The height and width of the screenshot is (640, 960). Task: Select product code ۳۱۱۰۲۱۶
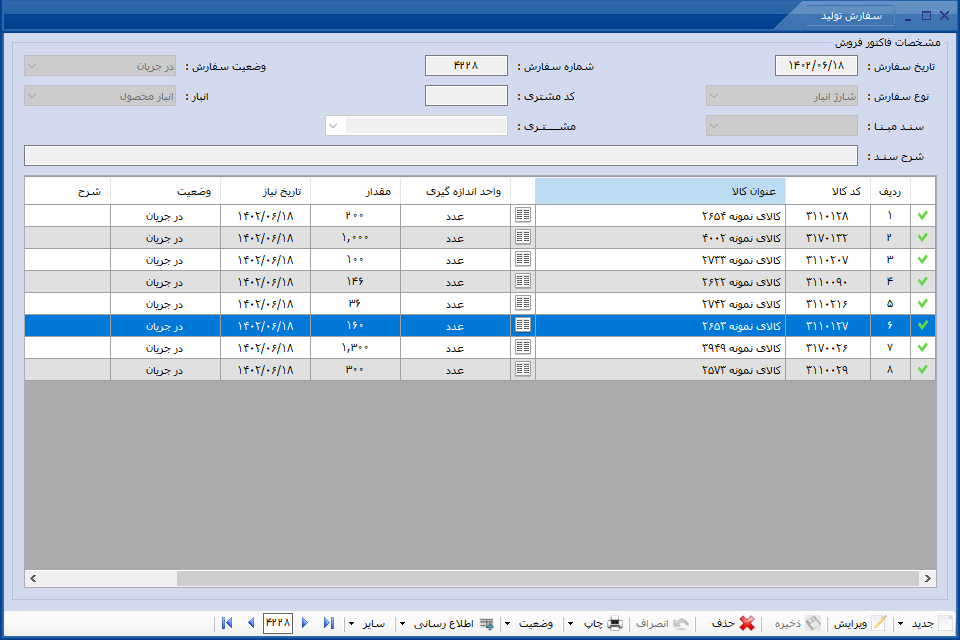tap(828, 304)
